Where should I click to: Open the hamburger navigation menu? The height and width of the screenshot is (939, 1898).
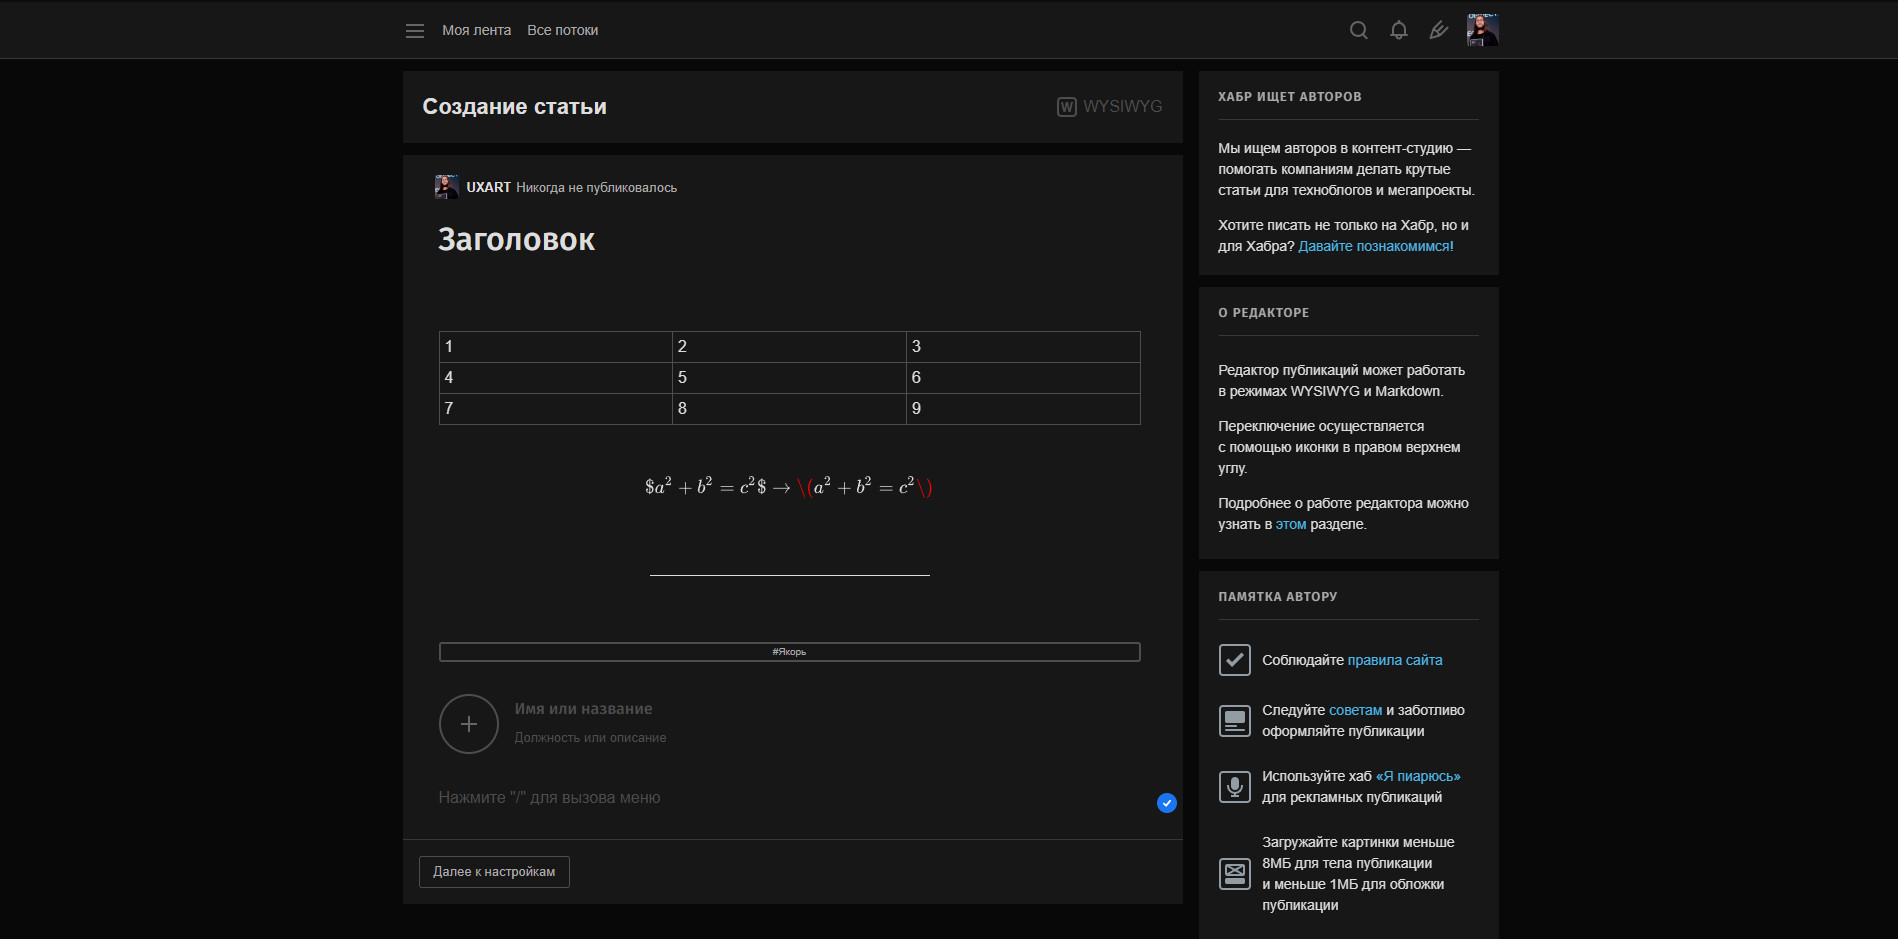[x=414, y=31]
